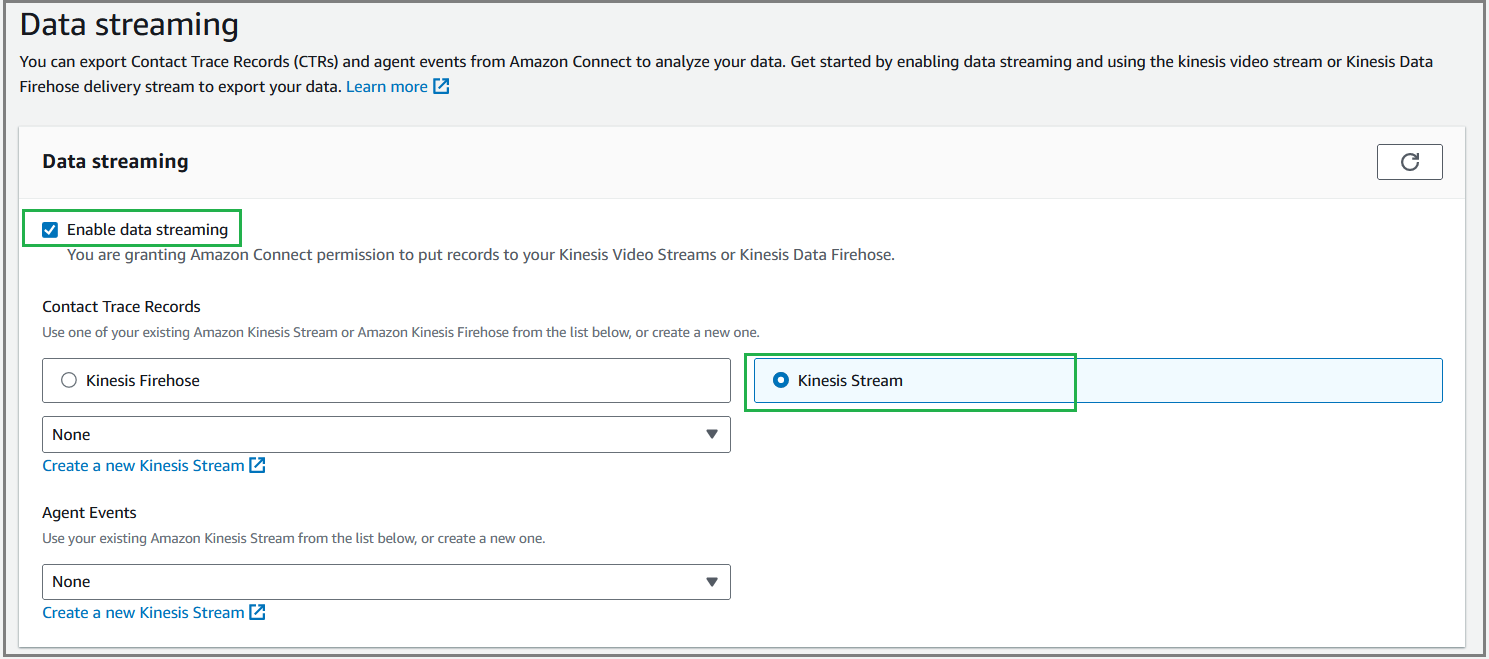This screenshot has height=659, width=1489.
Task: Click the 'Use your existing Amazon Kinesis Stream' hint
Action: (x=293, y=538)
